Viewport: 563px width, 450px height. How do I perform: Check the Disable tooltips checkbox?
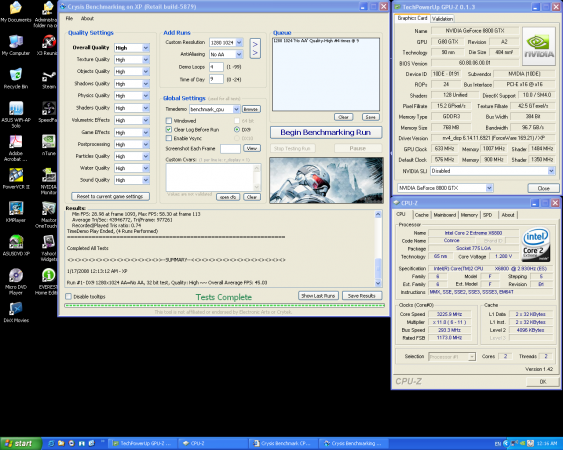pyautogui.click(x=68, y=296)
